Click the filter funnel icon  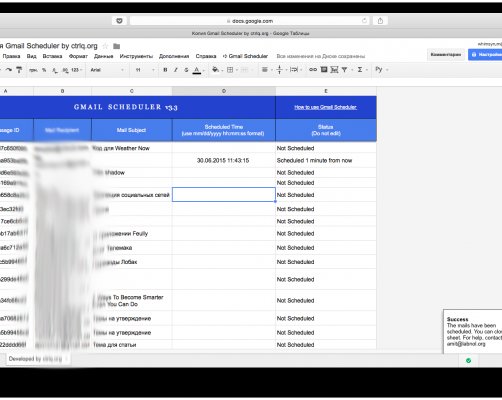tap(345, 70)
